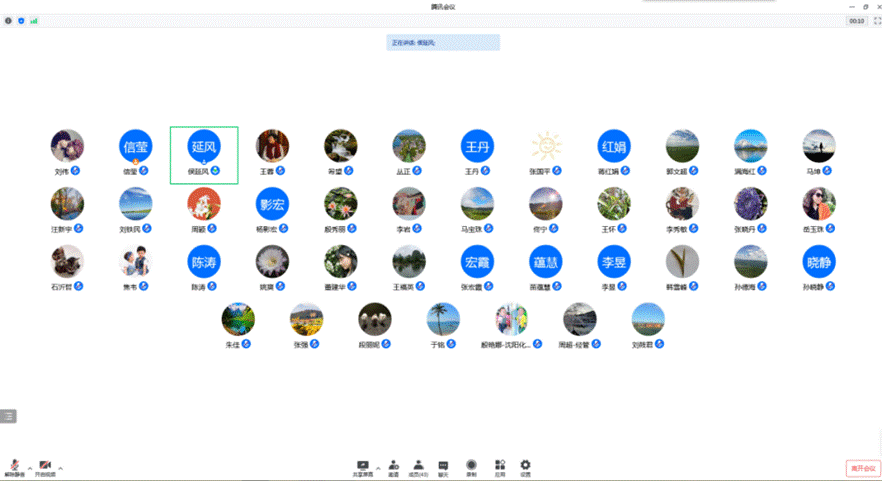Click the 共享屏幕 (Share Screen) icon

(x=362, y=466)
